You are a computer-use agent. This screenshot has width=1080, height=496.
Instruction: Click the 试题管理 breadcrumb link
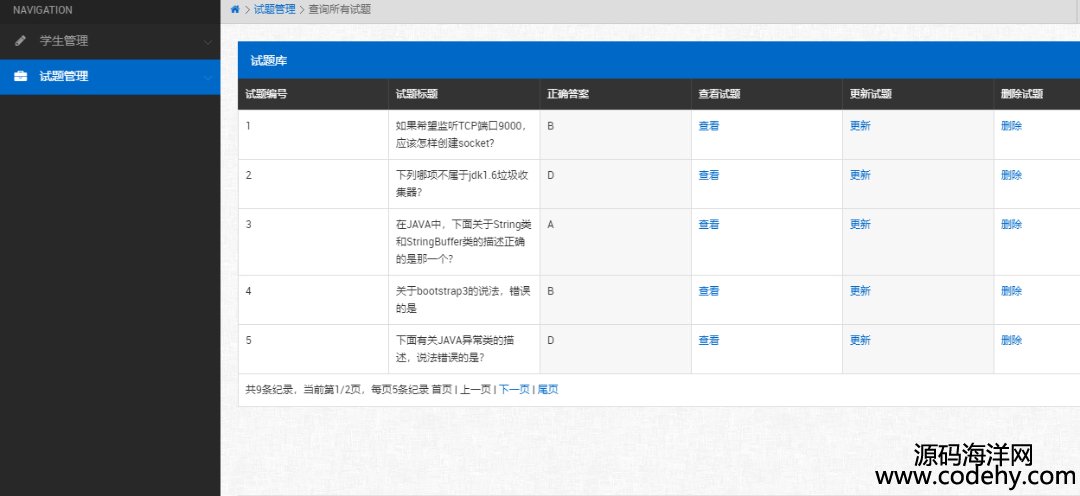(274, 10)
